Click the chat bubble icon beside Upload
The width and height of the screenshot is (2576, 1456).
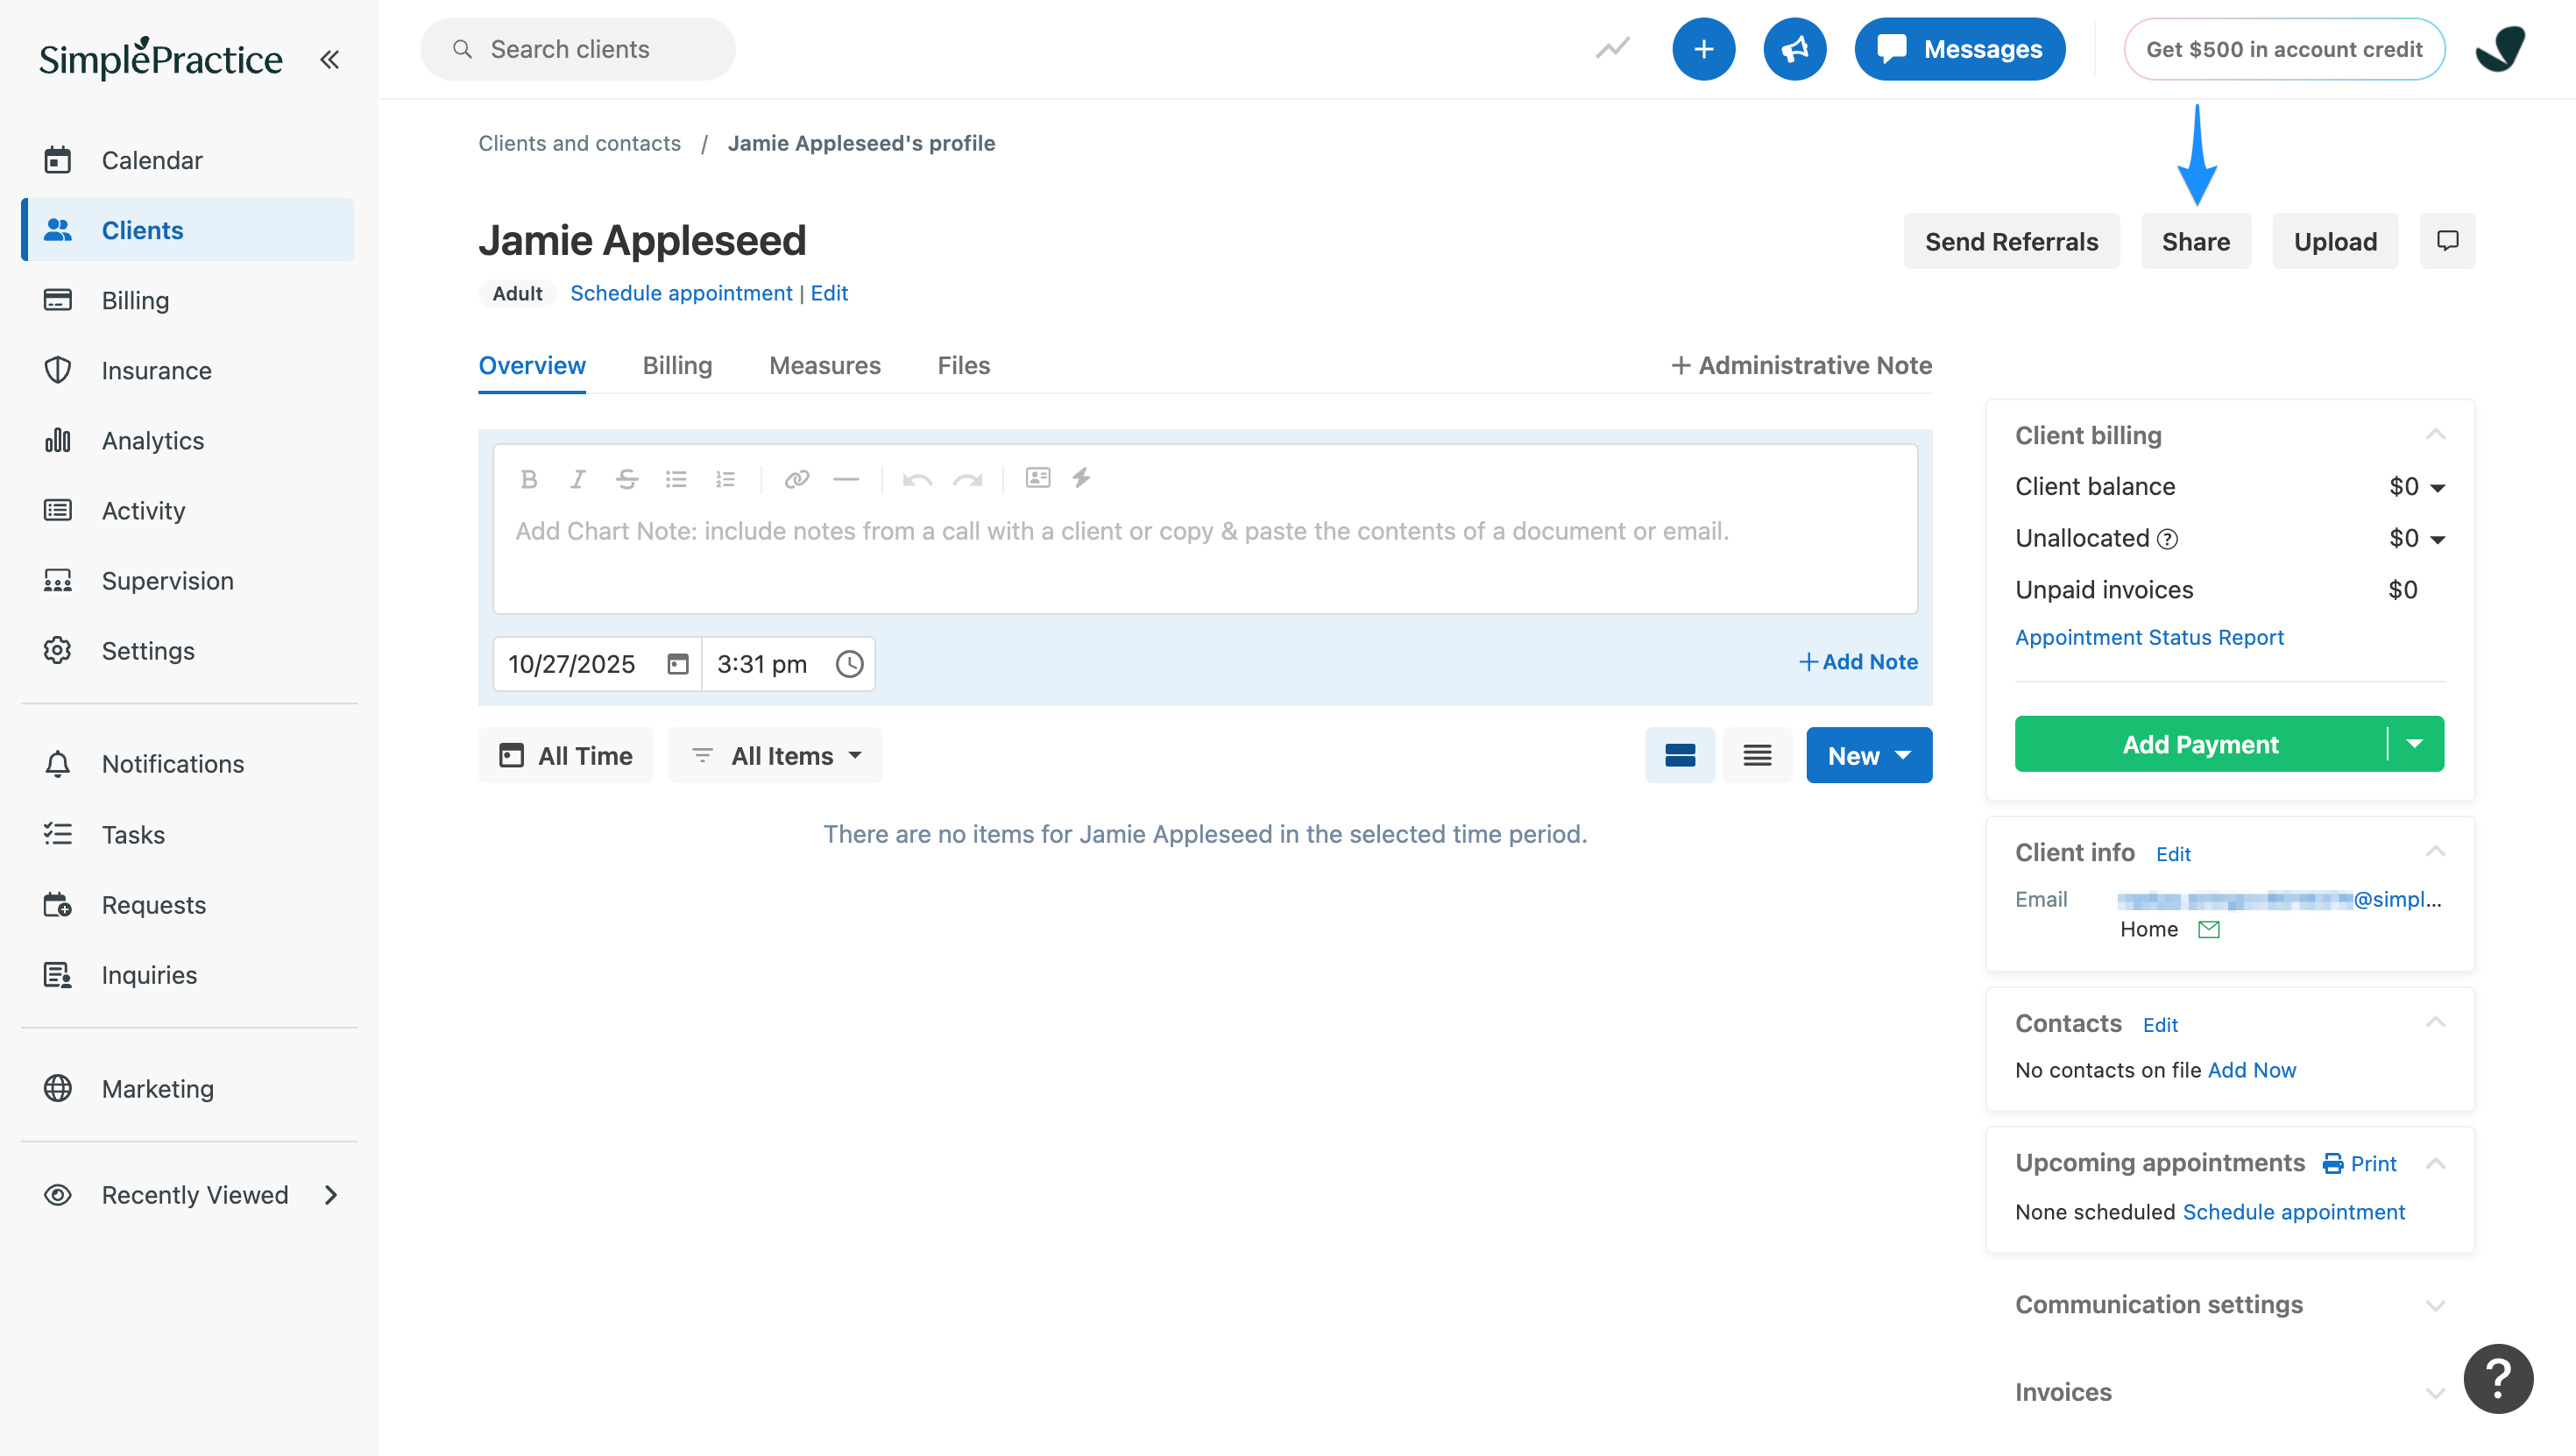point(2447,241)
